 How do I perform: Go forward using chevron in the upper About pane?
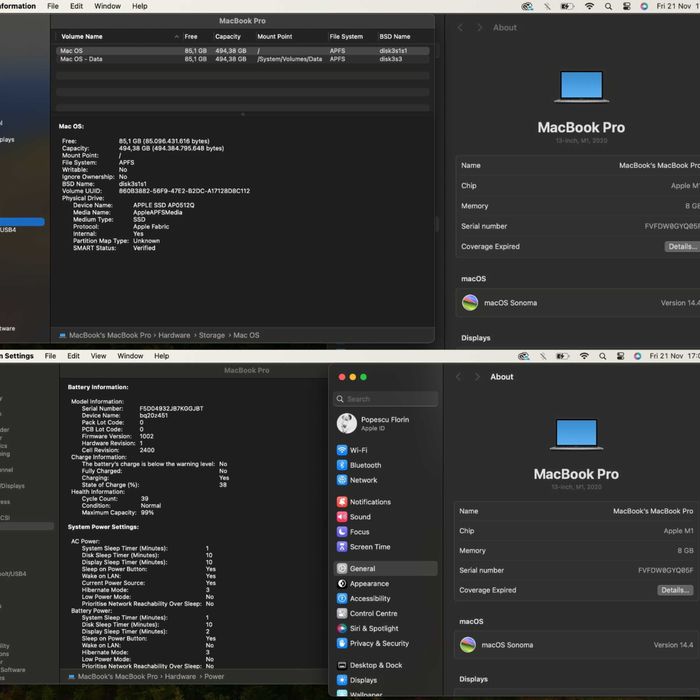[x=479, y=28]
